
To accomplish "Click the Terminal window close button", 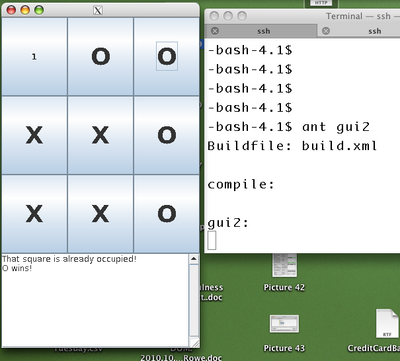I will tap(214, 16).
